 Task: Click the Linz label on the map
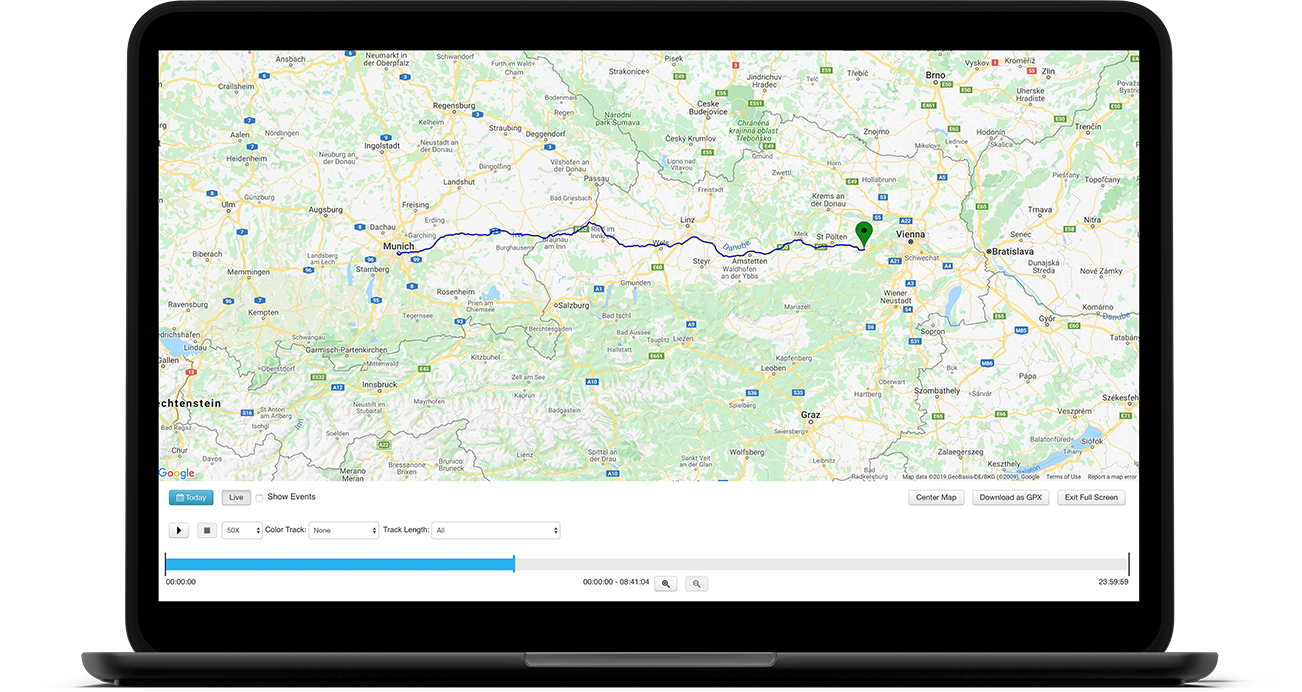tap(687, 219)
